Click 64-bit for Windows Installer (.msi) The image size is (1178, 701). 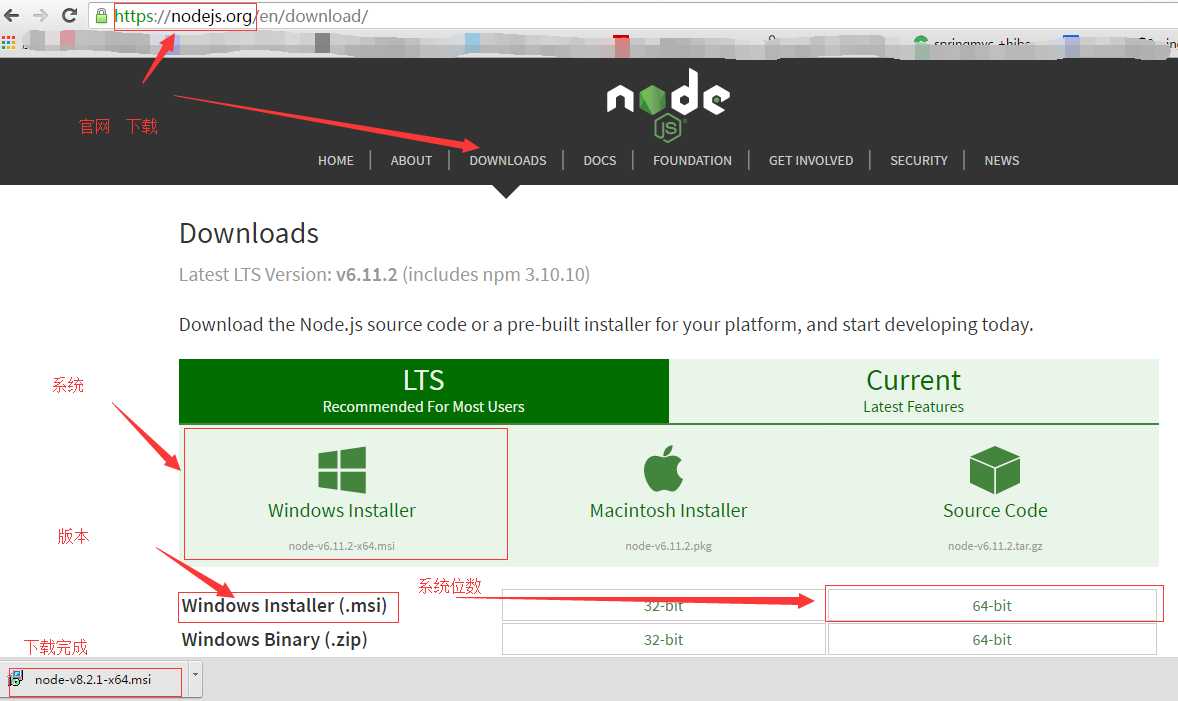[992, 606]
